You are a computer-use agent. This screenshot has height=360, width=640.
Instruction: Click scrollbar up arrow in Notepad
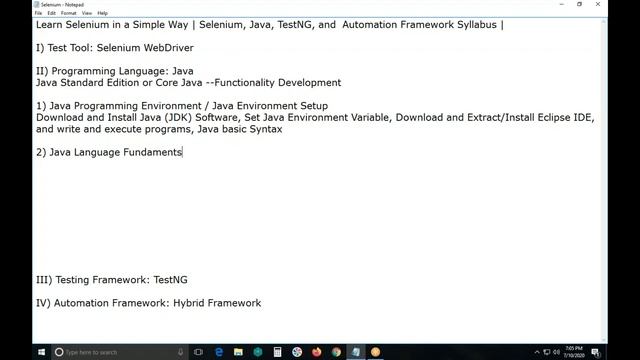click(x=604, y=21)
